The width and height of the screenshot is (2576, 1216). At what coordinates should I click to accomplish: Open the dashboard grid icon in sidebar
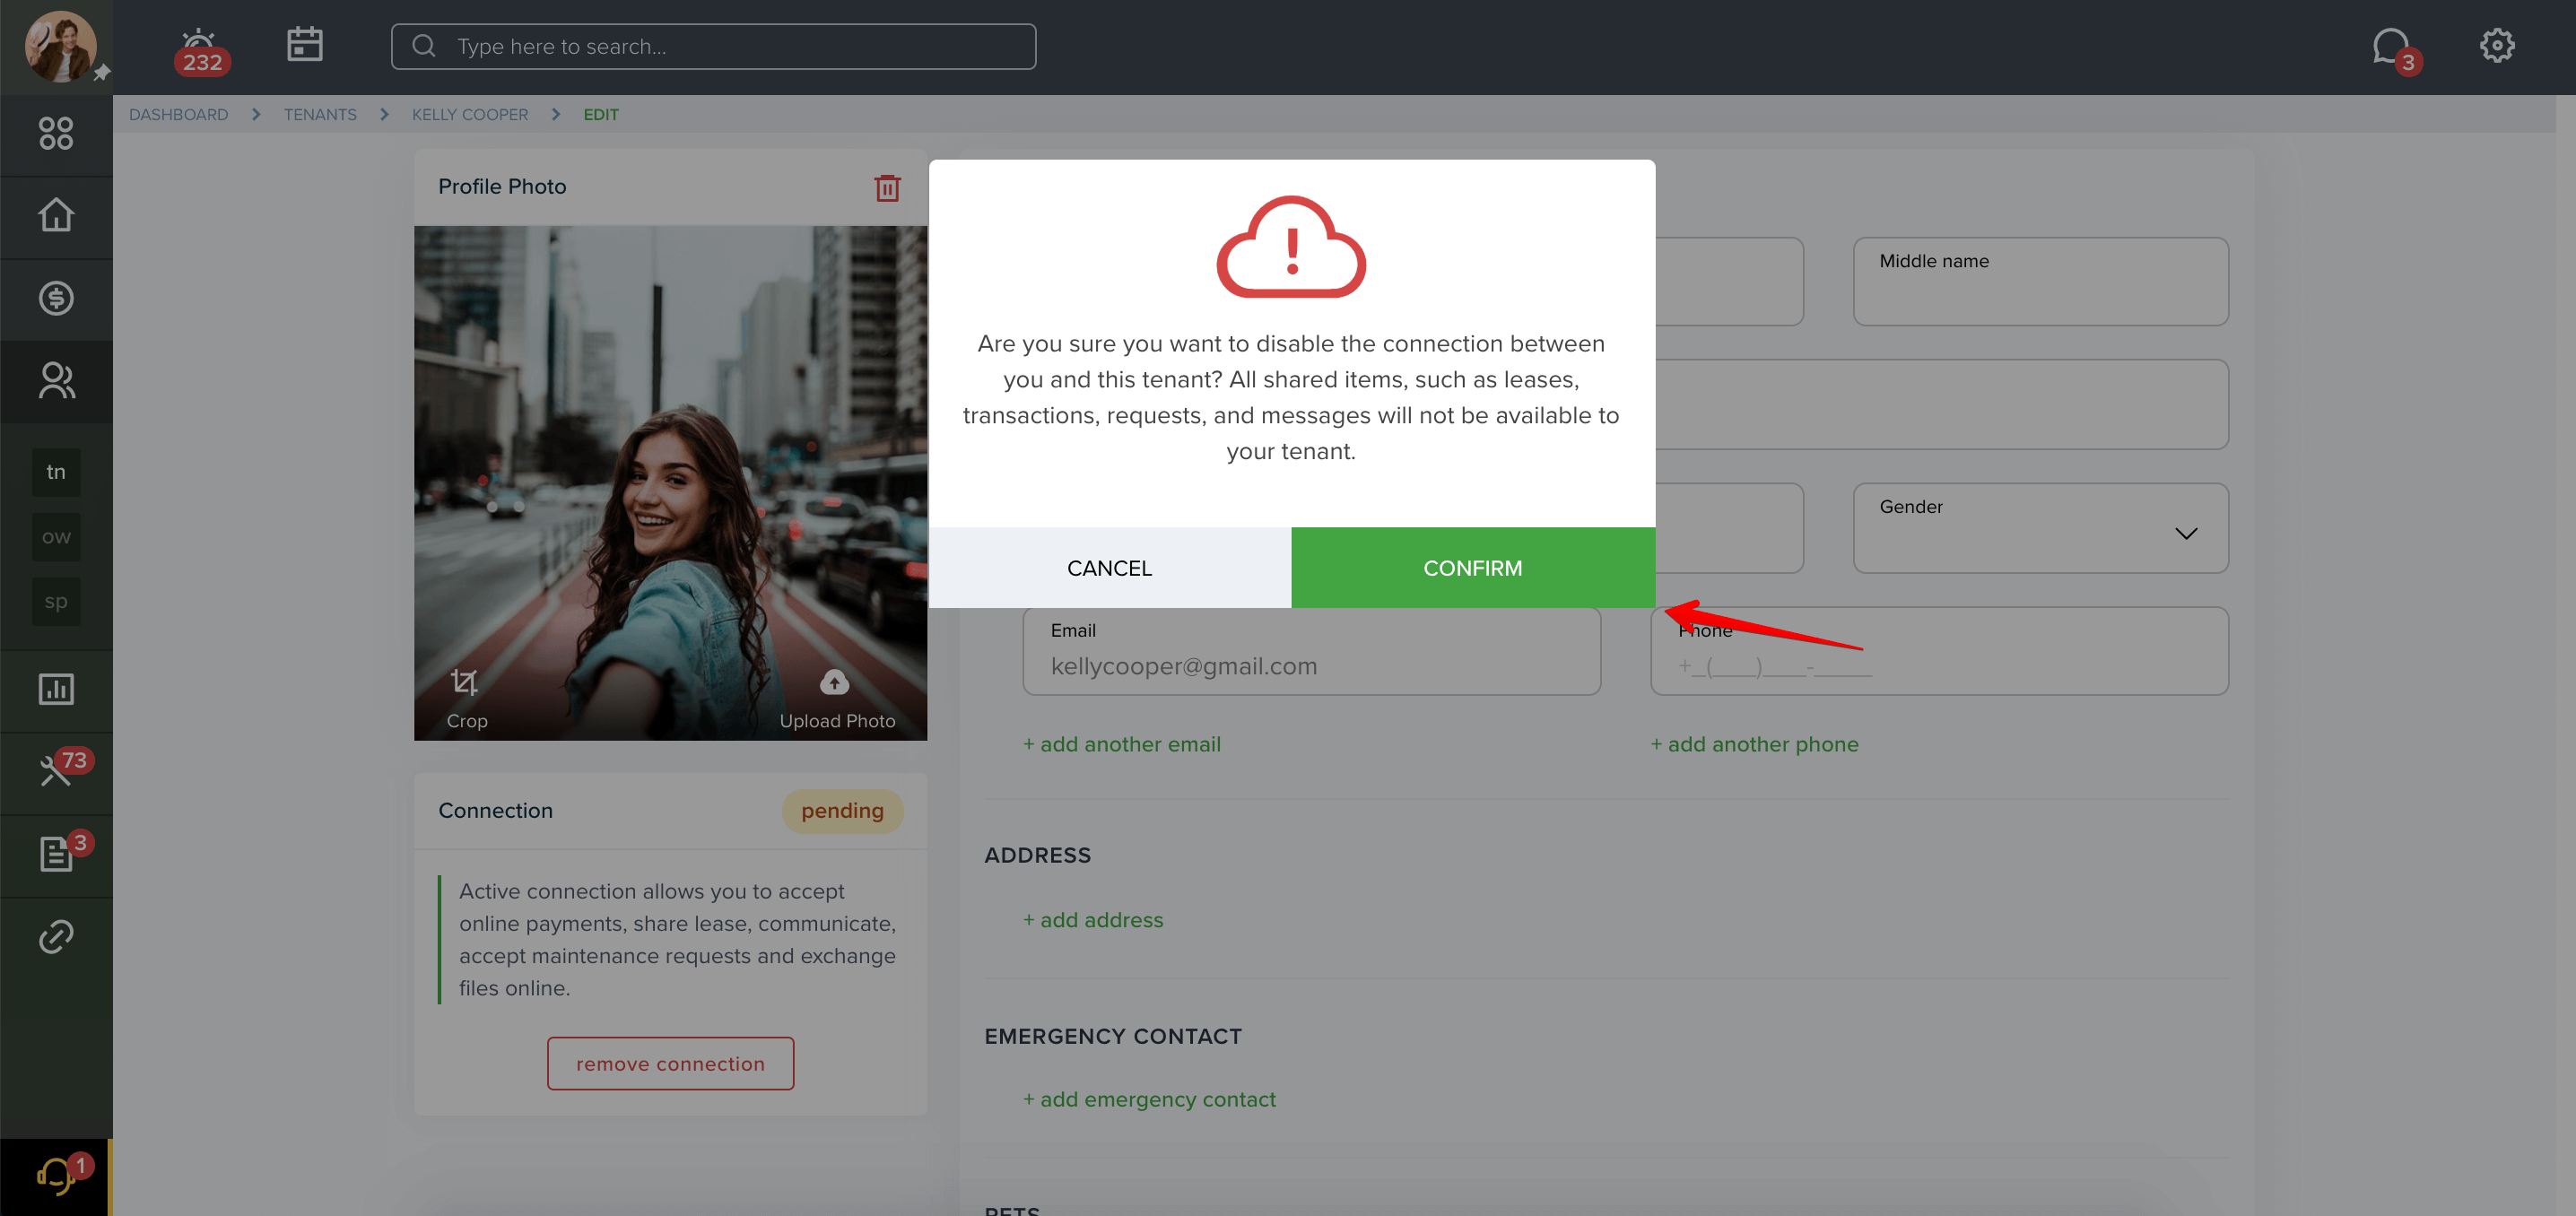coord(56,134)
